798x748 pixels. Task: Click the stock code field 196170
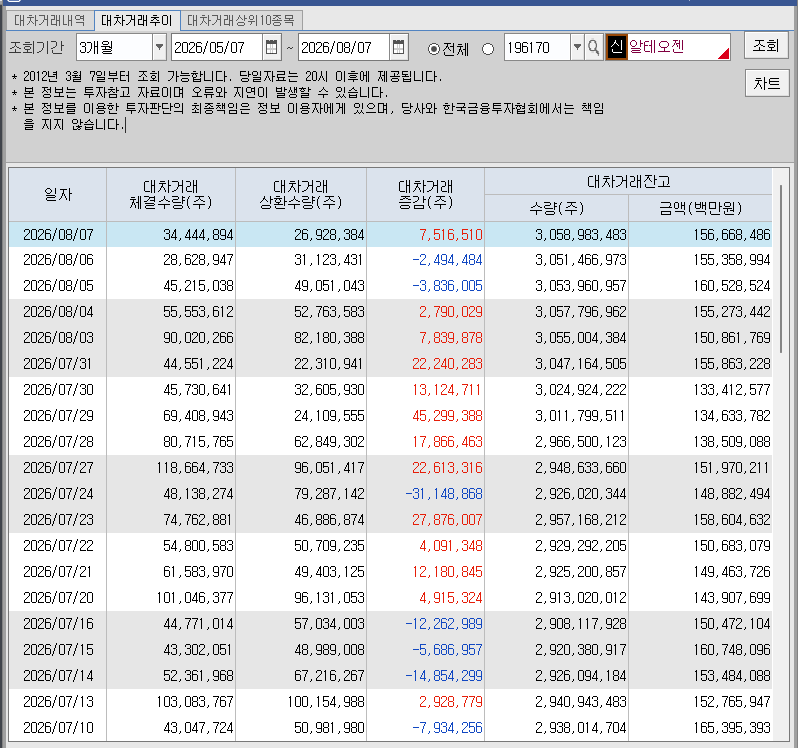(537, 47)
